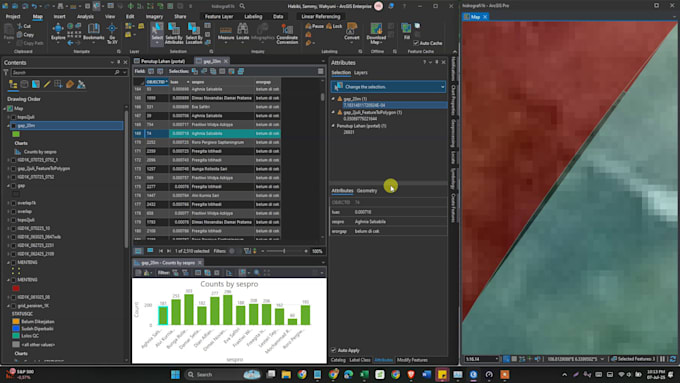This screenshot has width=680, height=383.
Task: Switch Contents to List By Drawing Order
Action: pyautogui.click(x=13, y=85)
